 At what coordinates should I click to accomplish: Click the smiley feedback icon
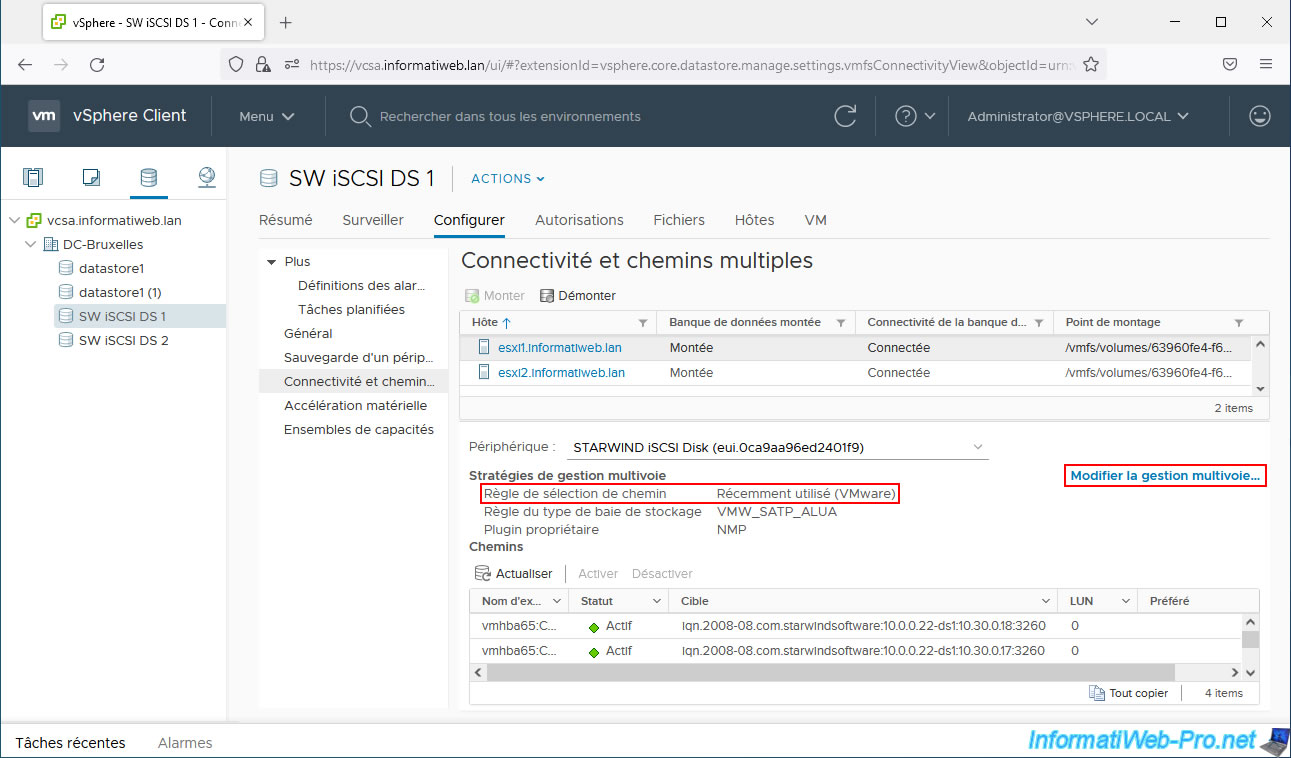(x=1259, y=116)
